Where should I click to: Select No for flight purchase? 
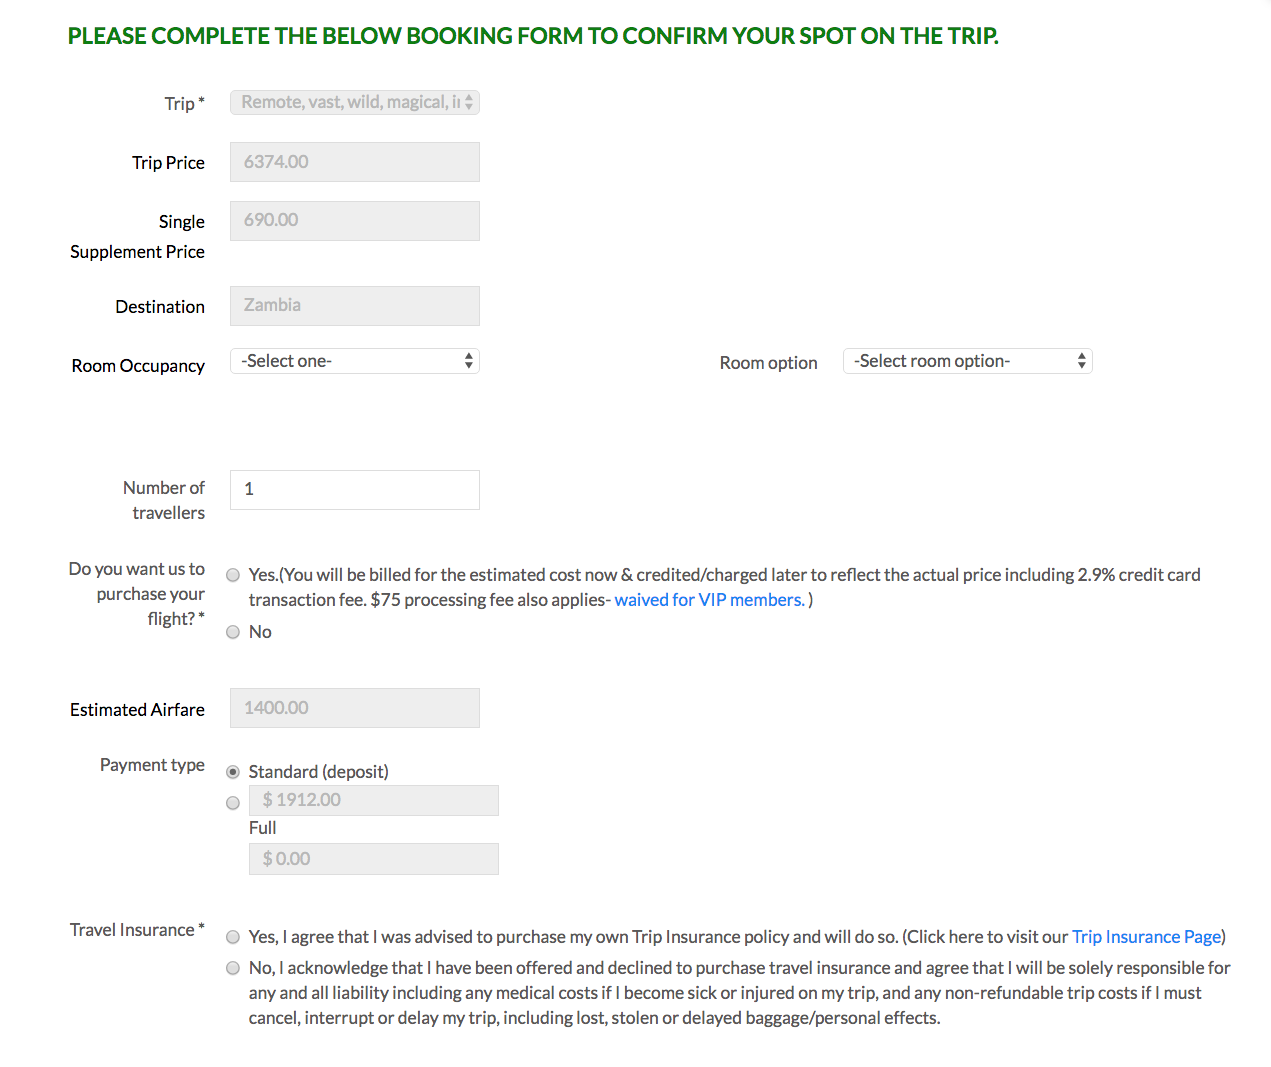click(232, 631)
